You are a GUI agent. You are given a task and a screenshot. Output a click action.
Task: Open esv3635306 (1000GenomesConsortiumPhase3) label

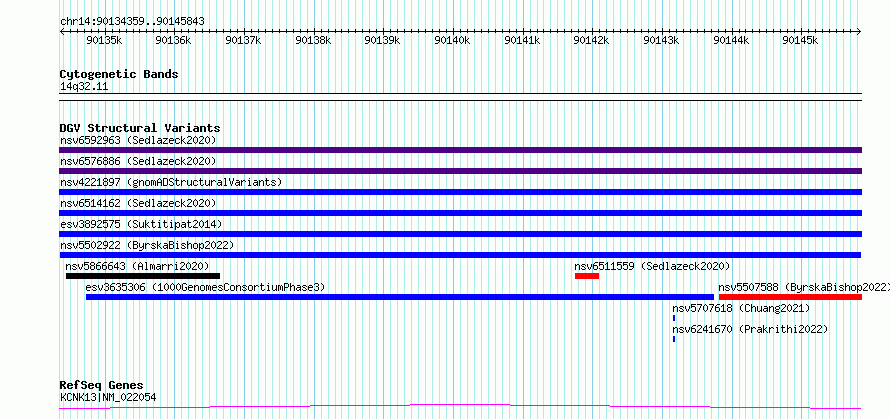pyautogui.click(x=205, y=287)
